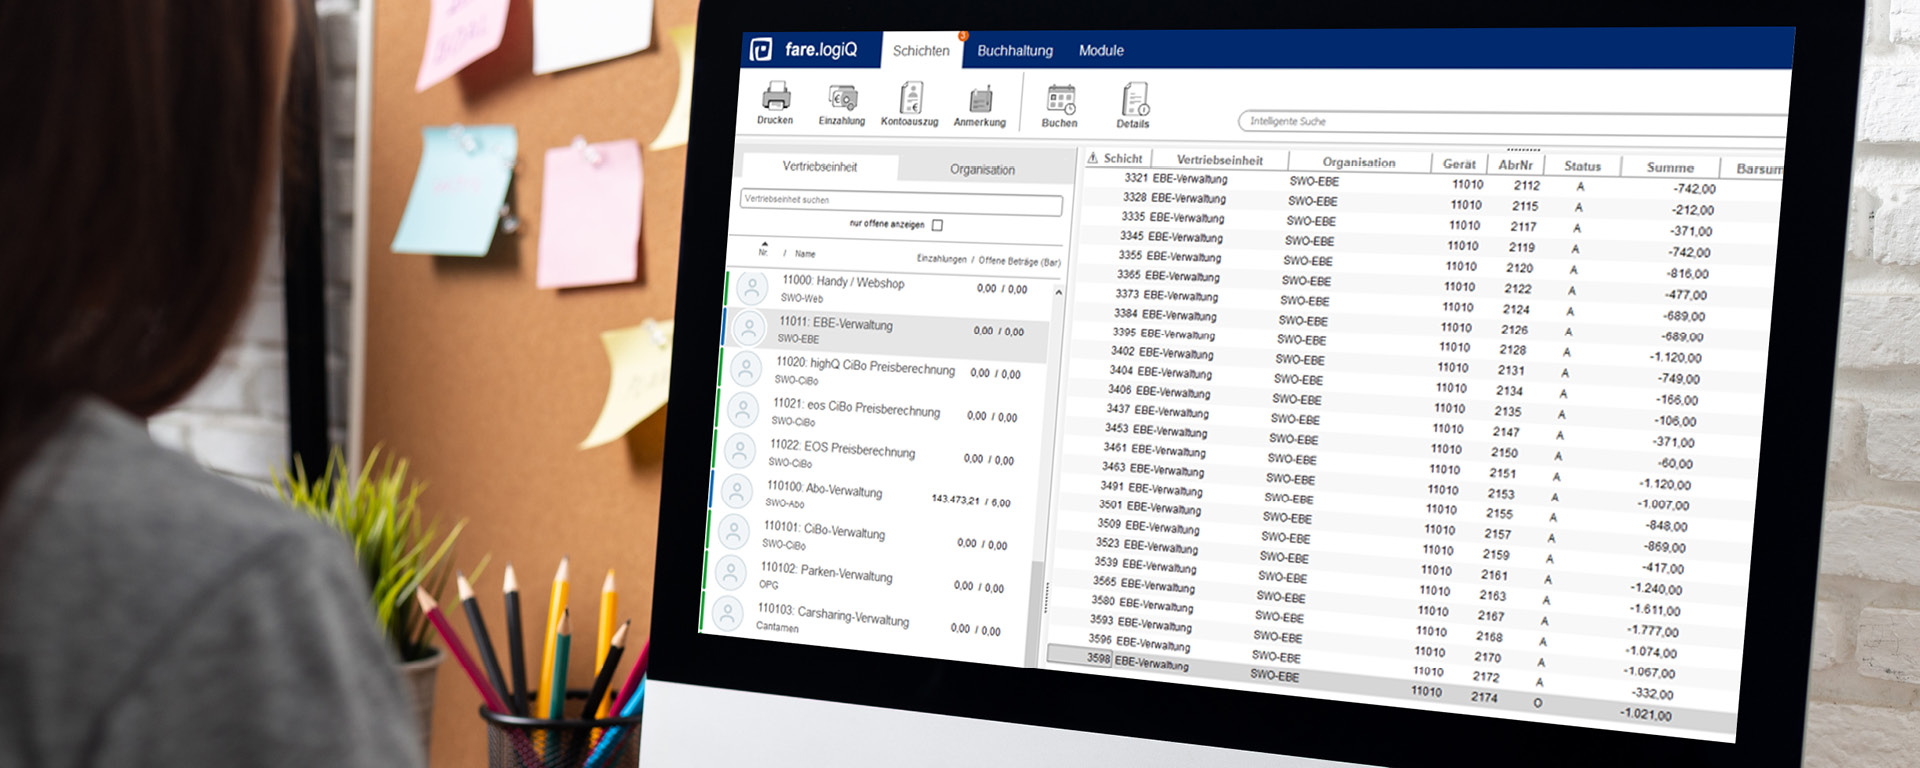The height and width of the screenshot is (768, 1920).
Task: Enable 'nur offene anzeigen' checkbox
Action: 937,225
